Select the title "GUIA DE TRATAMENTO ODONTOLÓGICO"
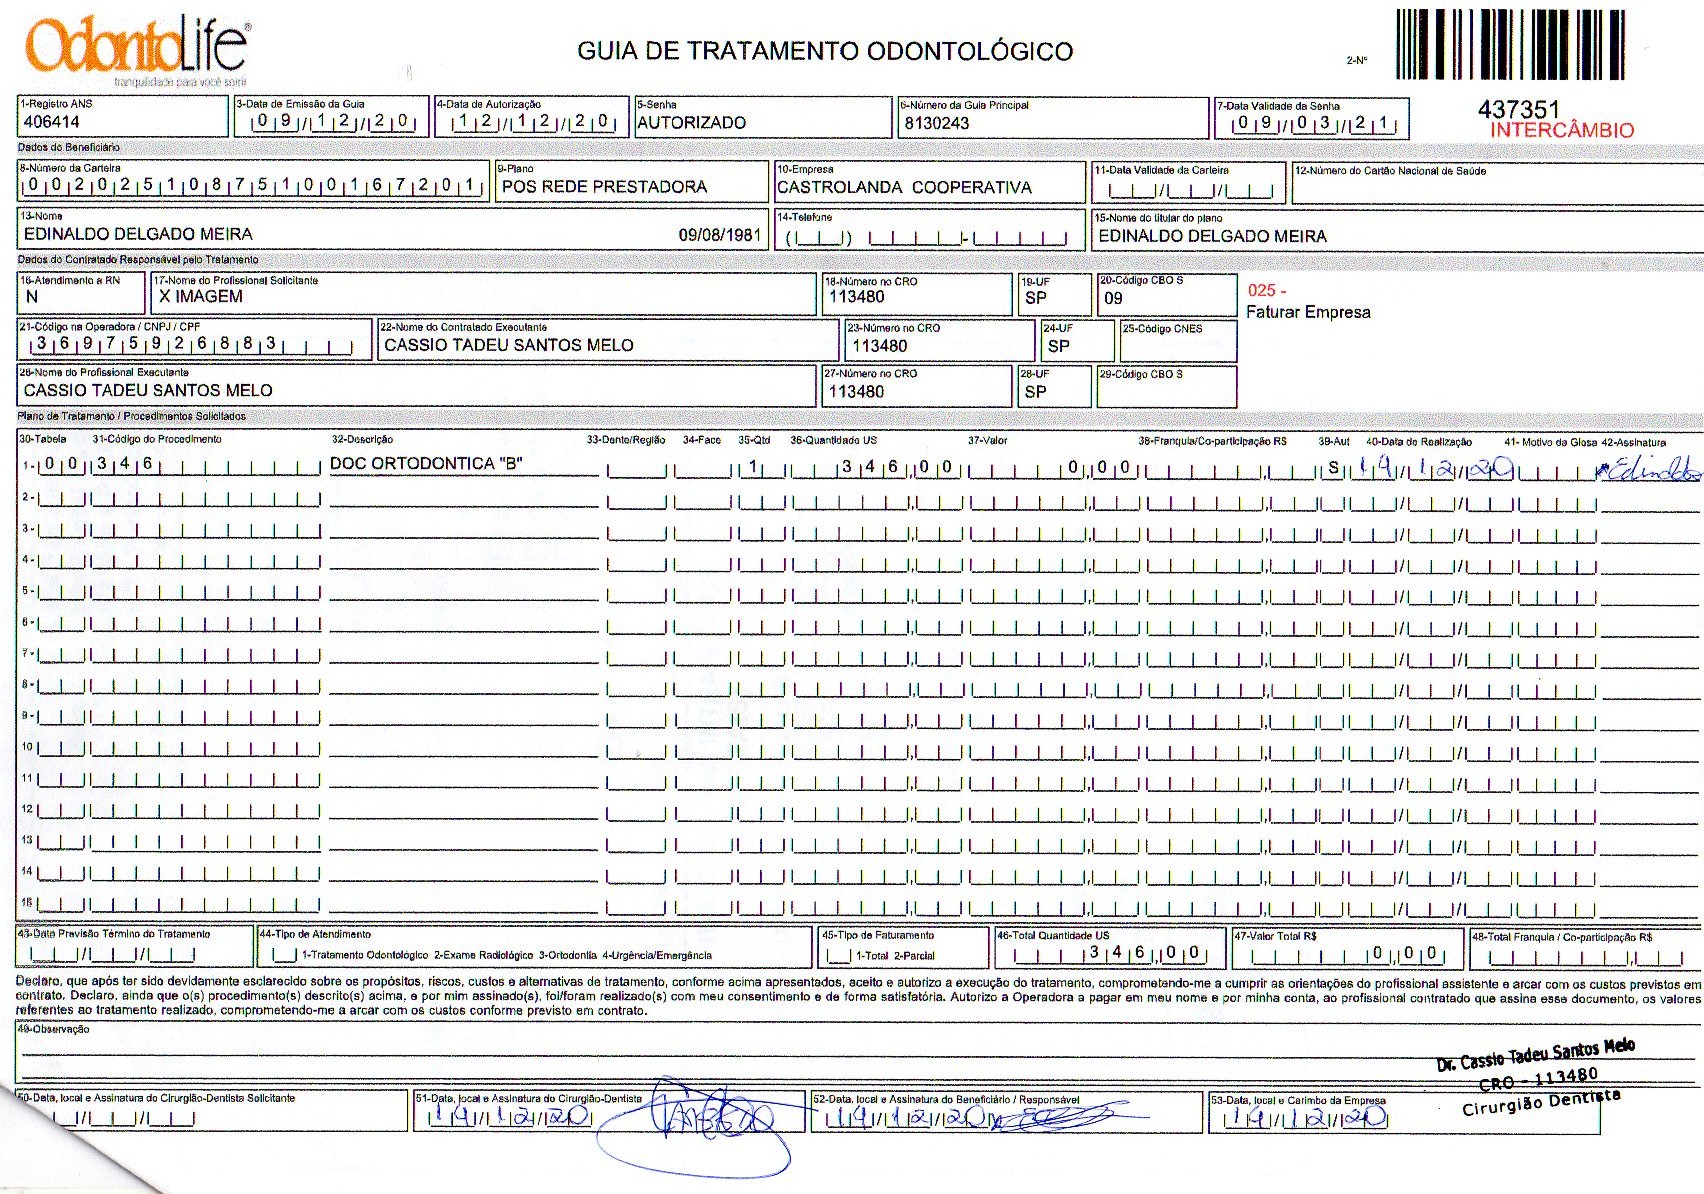 (x=825, y=51)
